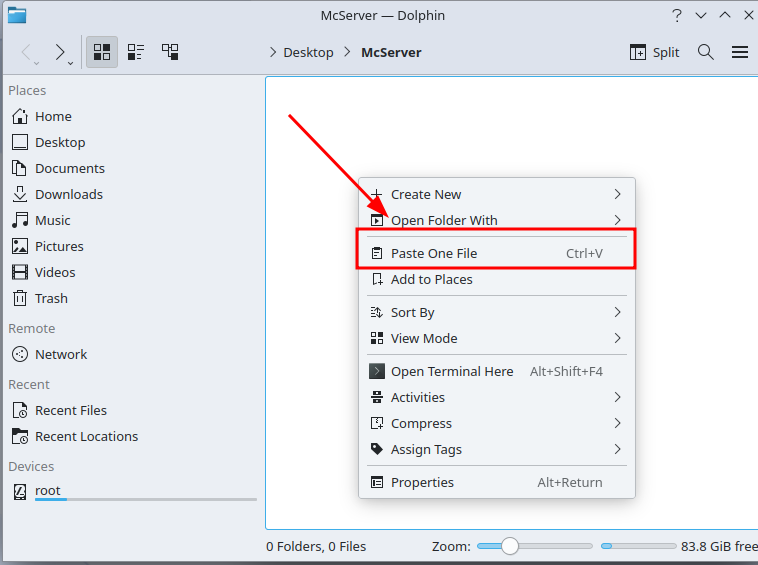
Task: Open Downloads in Places panel
Action: pyautogui.click(x=68, y=194)
